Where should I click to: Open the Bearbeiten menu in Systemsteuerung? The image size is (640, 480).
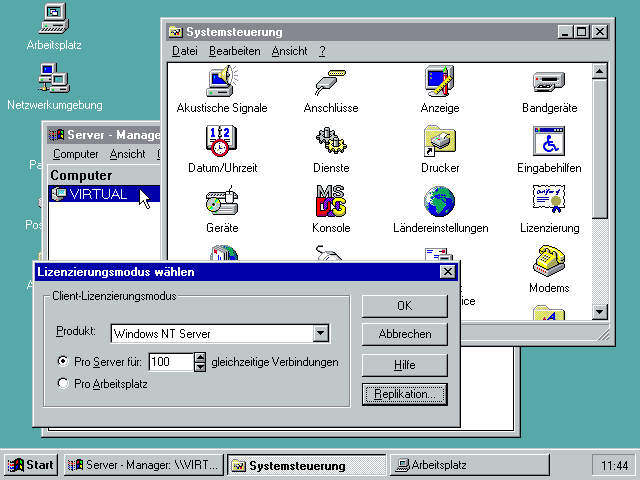click(x=235, y=51)
